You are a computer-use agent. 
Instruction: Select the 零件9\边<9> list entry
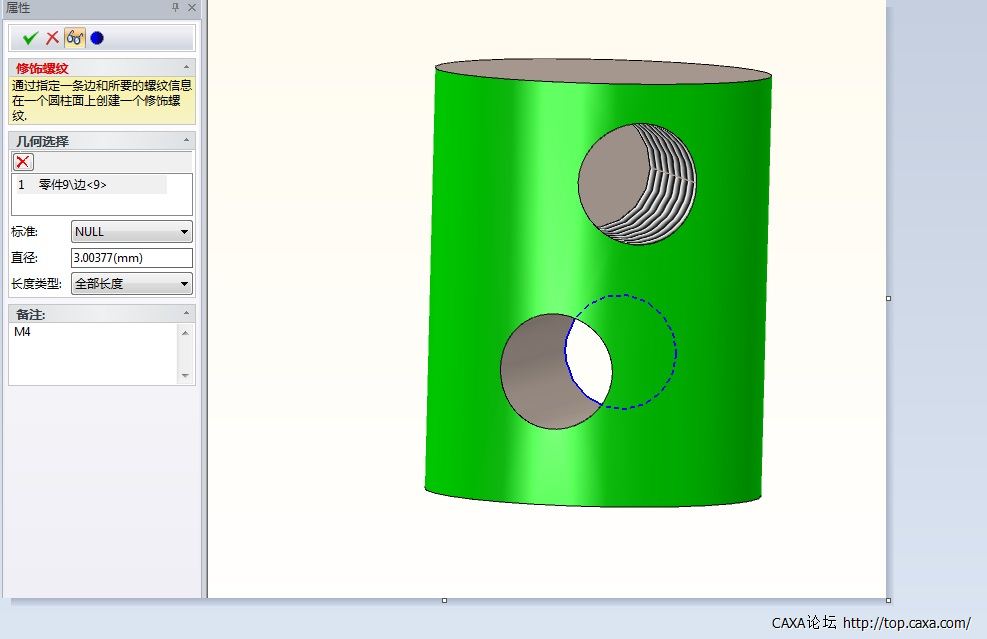[89, 184]
